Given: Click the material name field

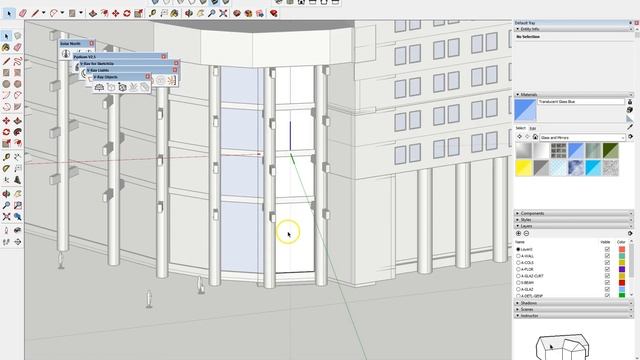Looking at the screenshot, I should [x=581, y=102].
